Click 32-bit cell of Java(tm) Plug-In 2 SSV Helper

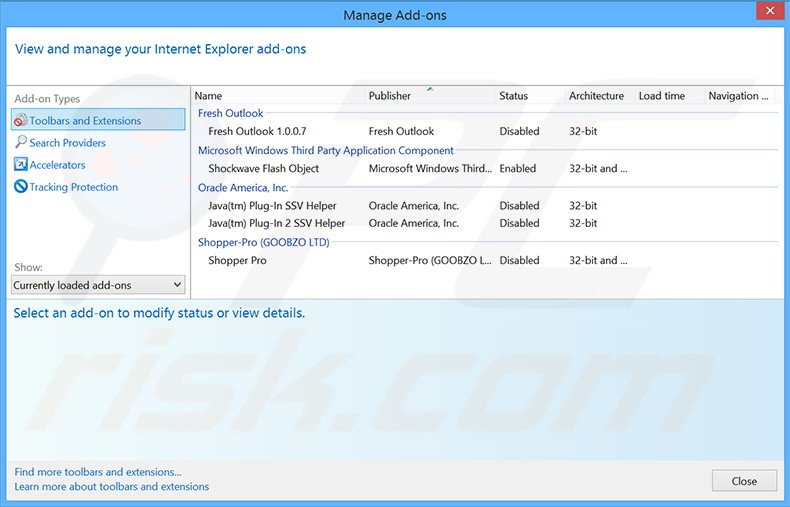click(x=583, y=223)
